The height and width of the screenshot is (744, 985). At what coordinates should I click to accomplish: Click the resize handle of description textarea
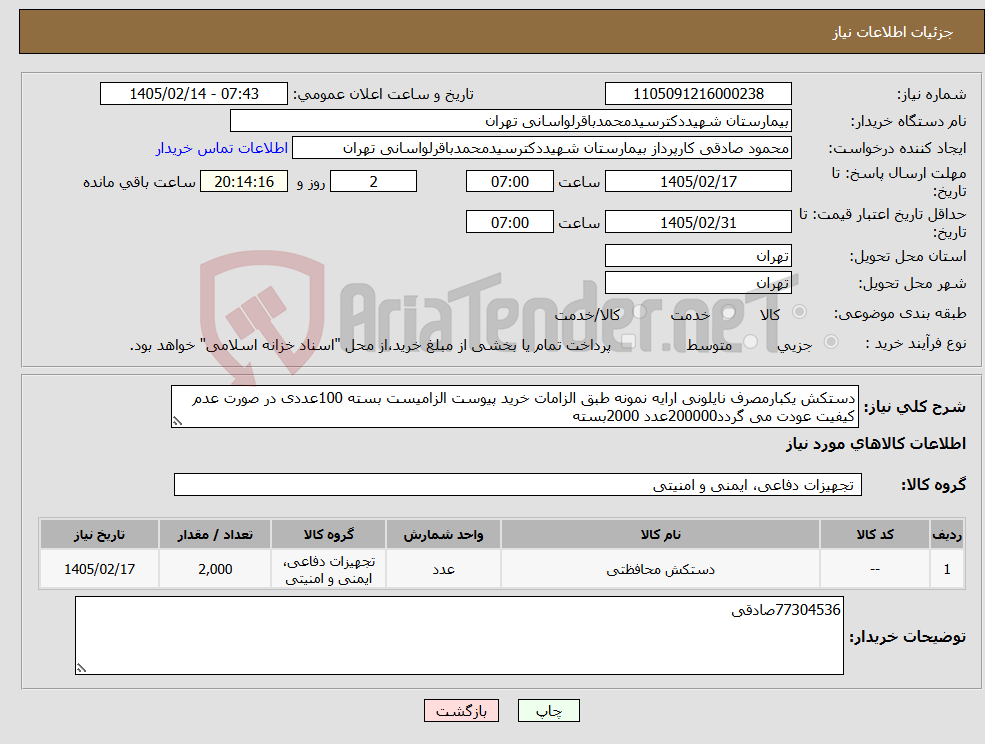pyautogui.click(x=177, y=422)
